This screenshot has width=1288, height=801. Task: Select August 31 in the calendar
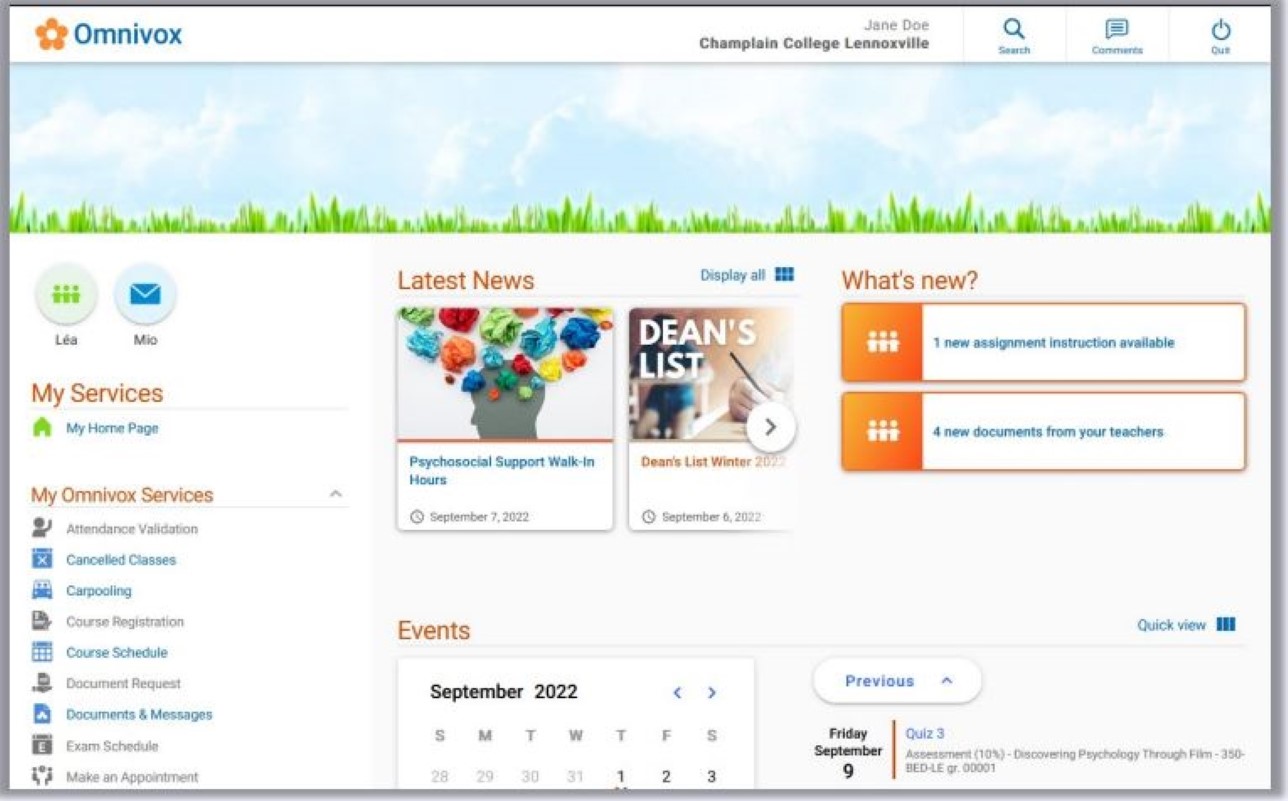(x=575, y=776)
